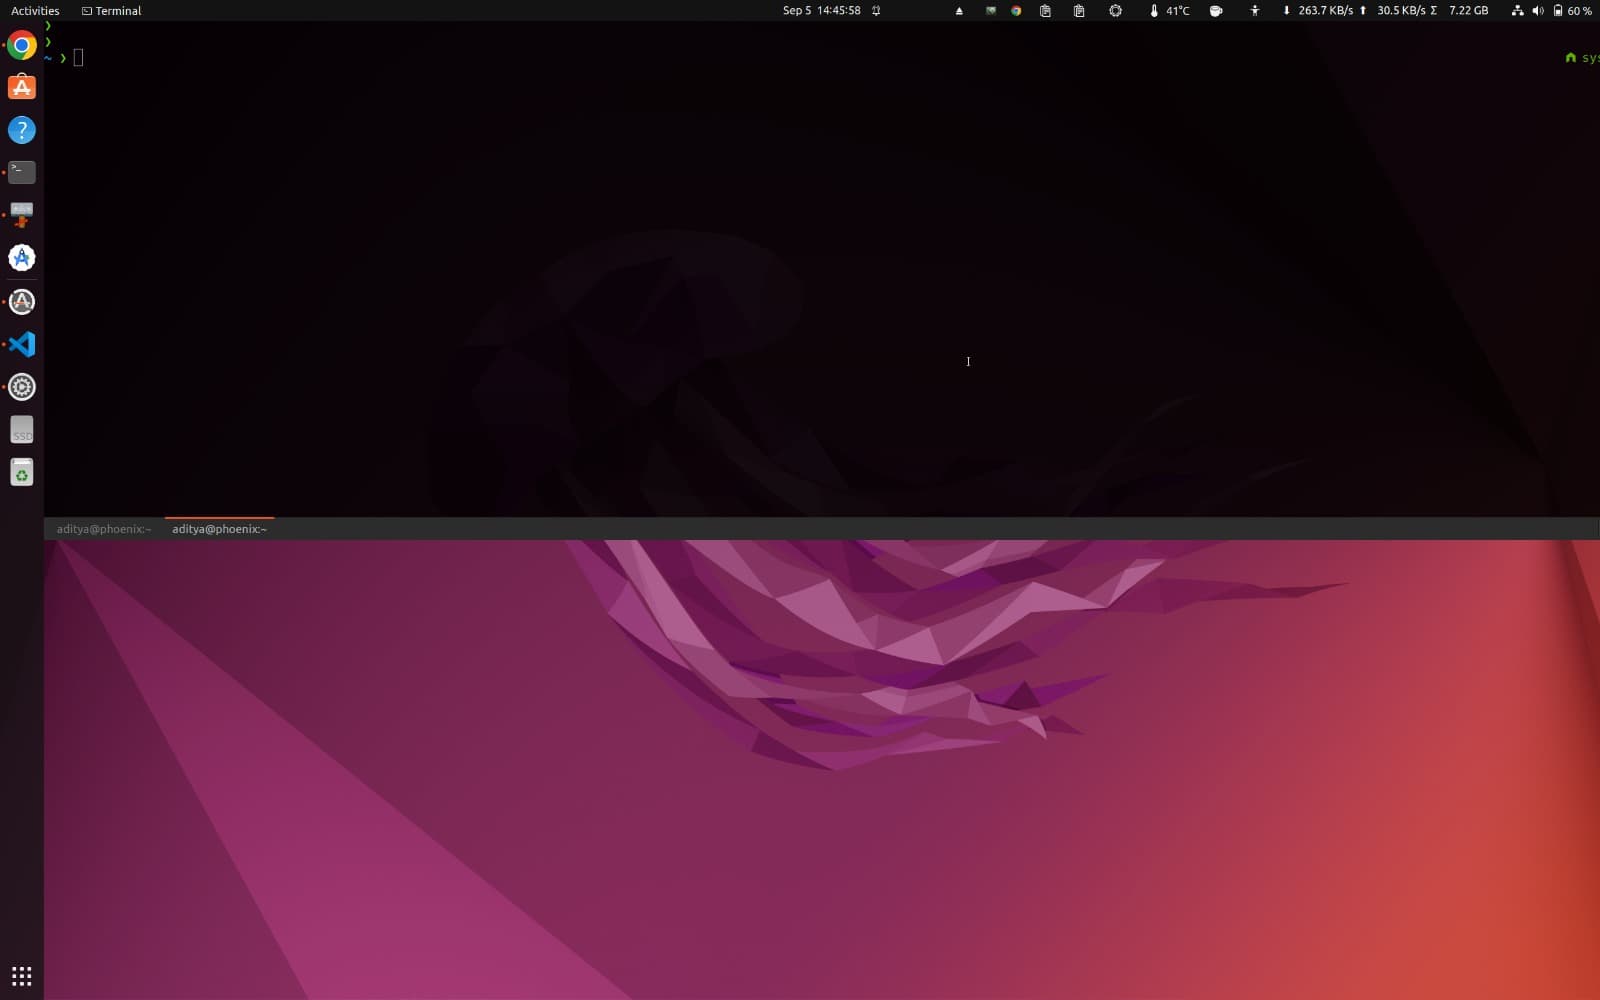The image size is (1600, 1000).
Task: Click the eject removable media indicator
Action: coord(958,11)
